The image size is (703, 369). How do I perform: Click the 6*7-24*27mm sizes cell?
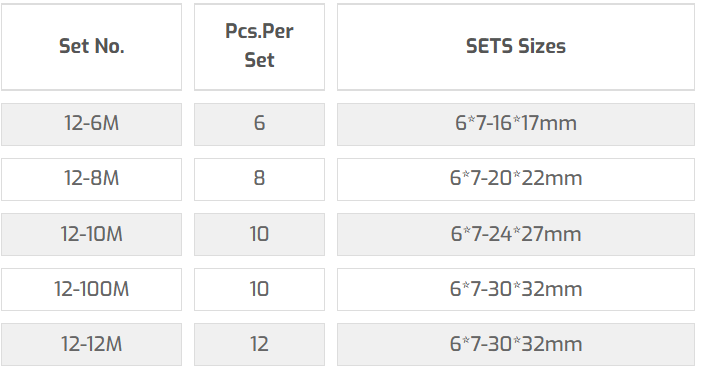coord(516,234)
